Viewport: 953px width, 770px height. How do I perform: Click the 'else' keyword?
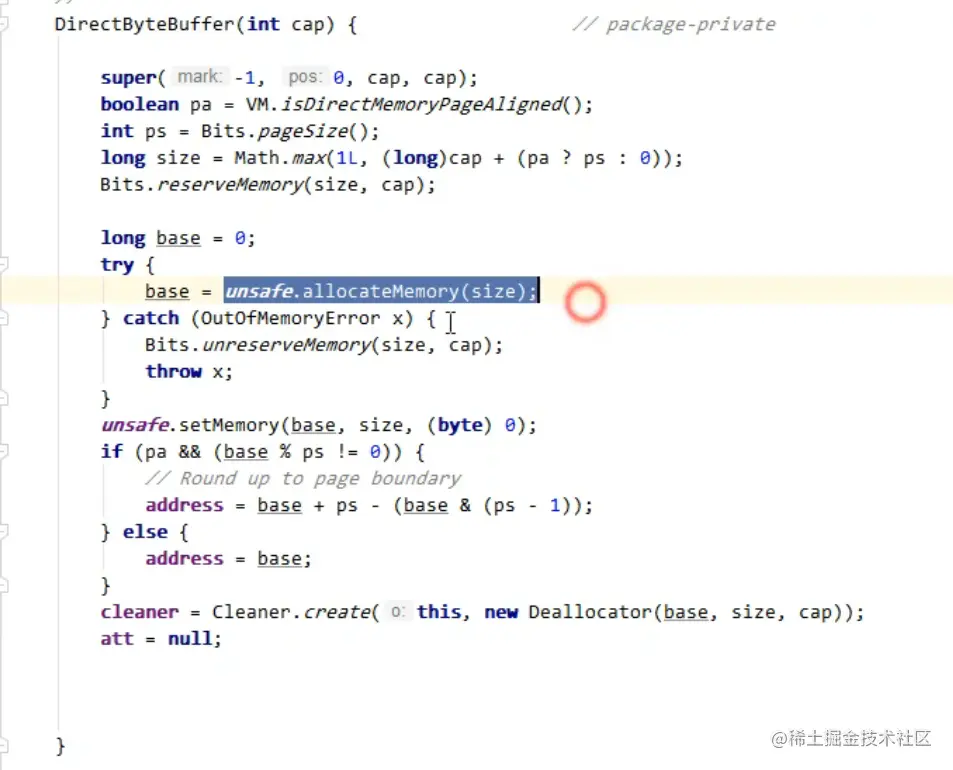click(x=145, y=532)
